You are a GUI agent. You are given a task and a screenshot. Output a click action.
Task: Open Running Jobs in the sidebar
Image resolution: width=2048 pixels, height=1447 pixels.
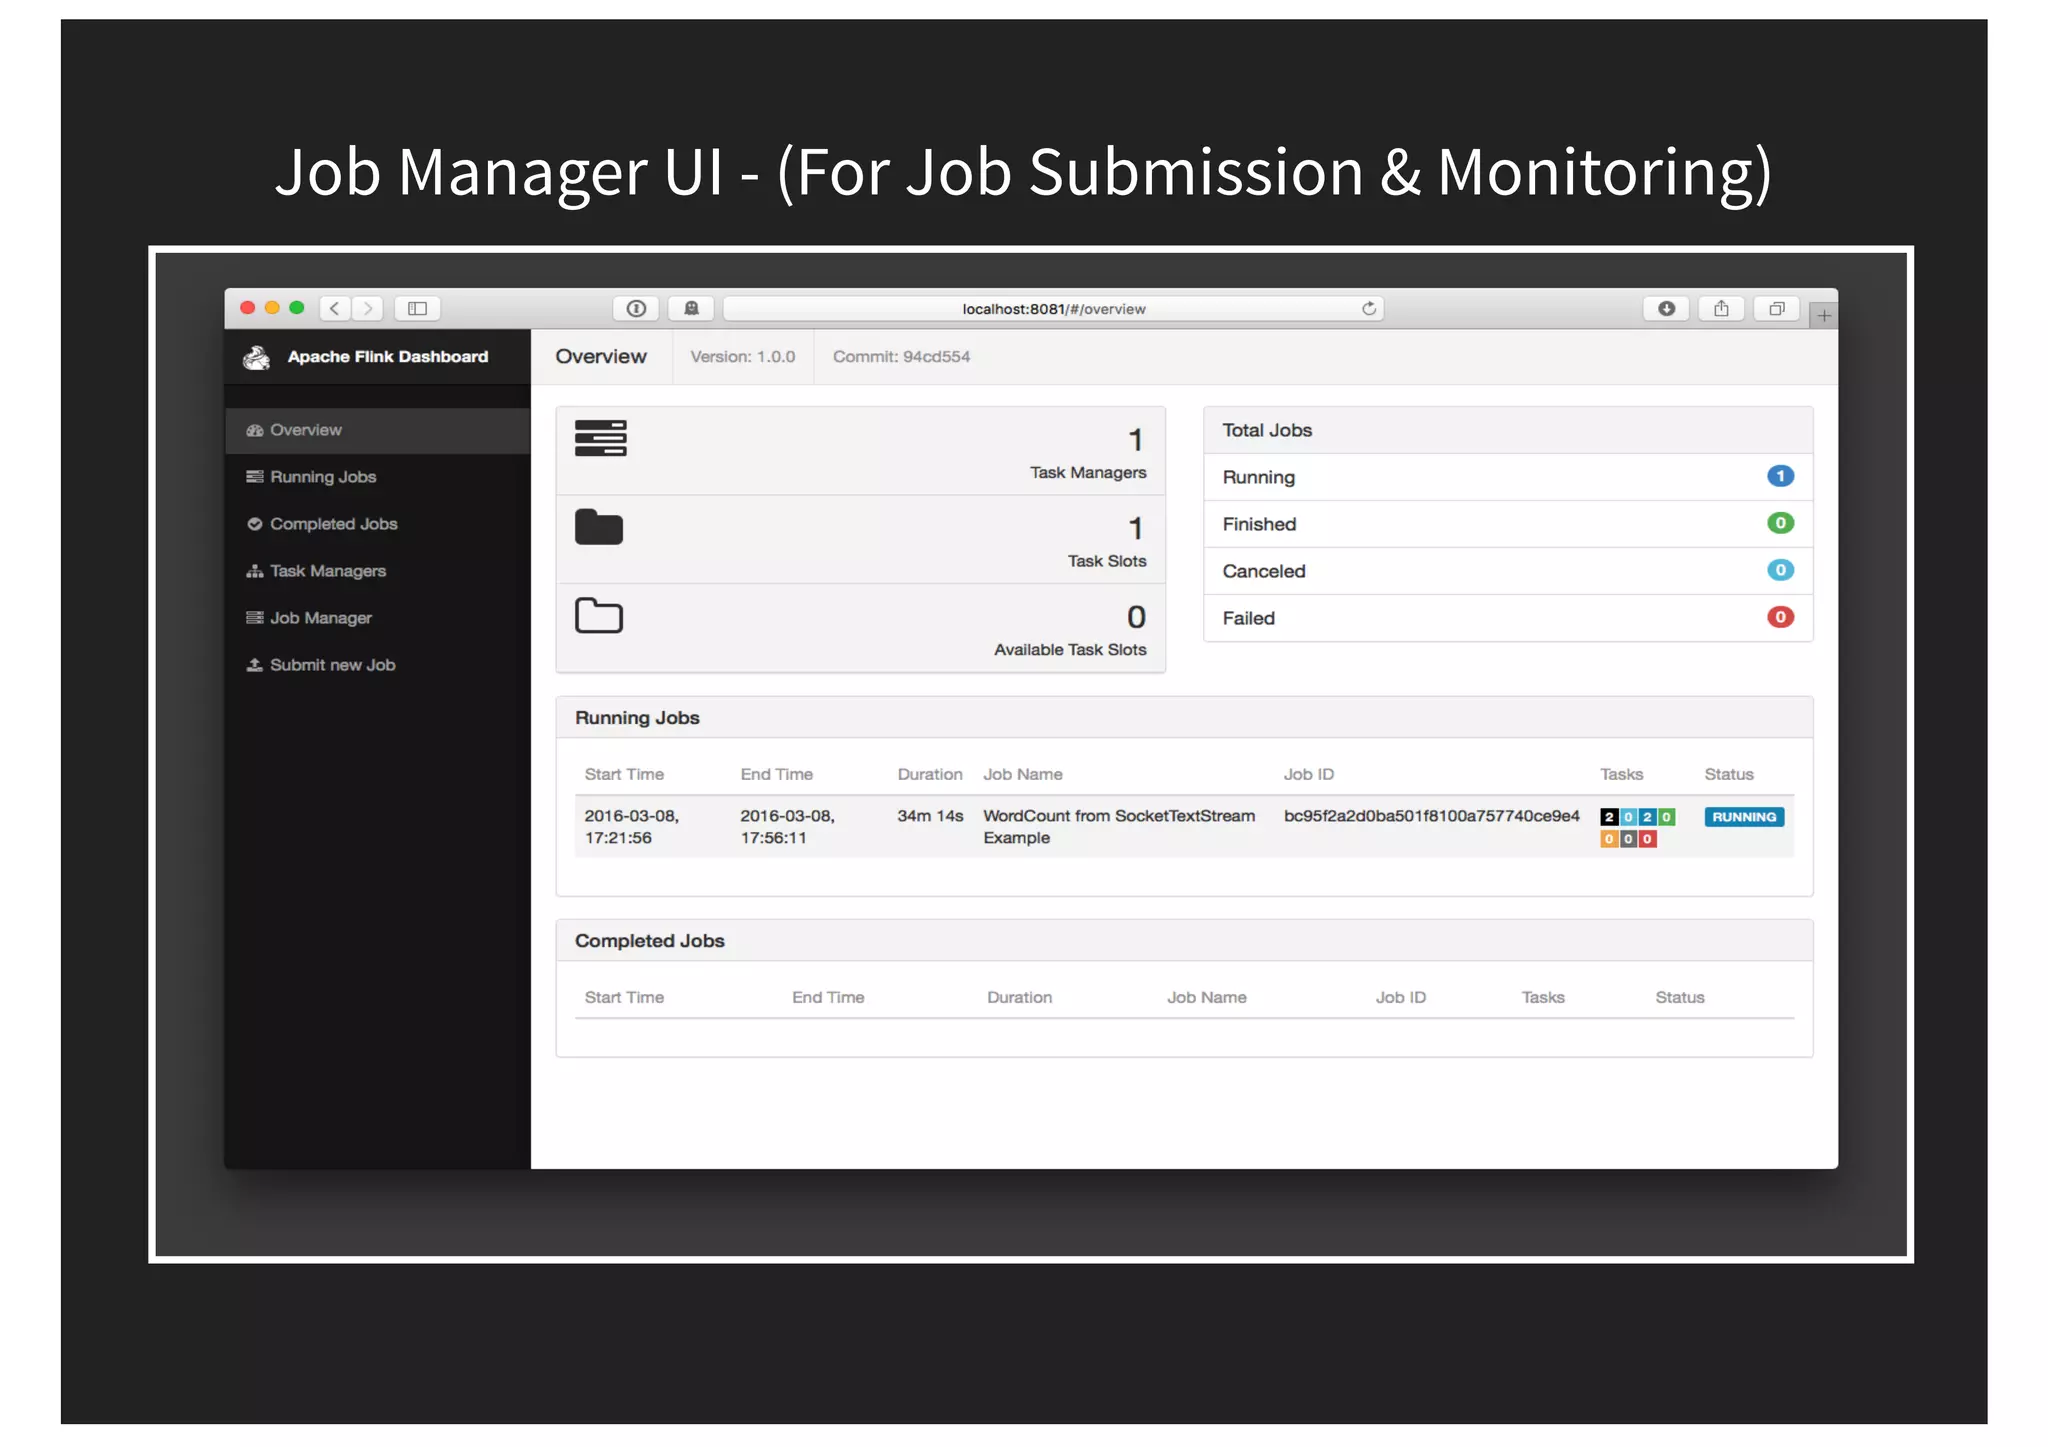pyautogui.click(x=378, y=478)
